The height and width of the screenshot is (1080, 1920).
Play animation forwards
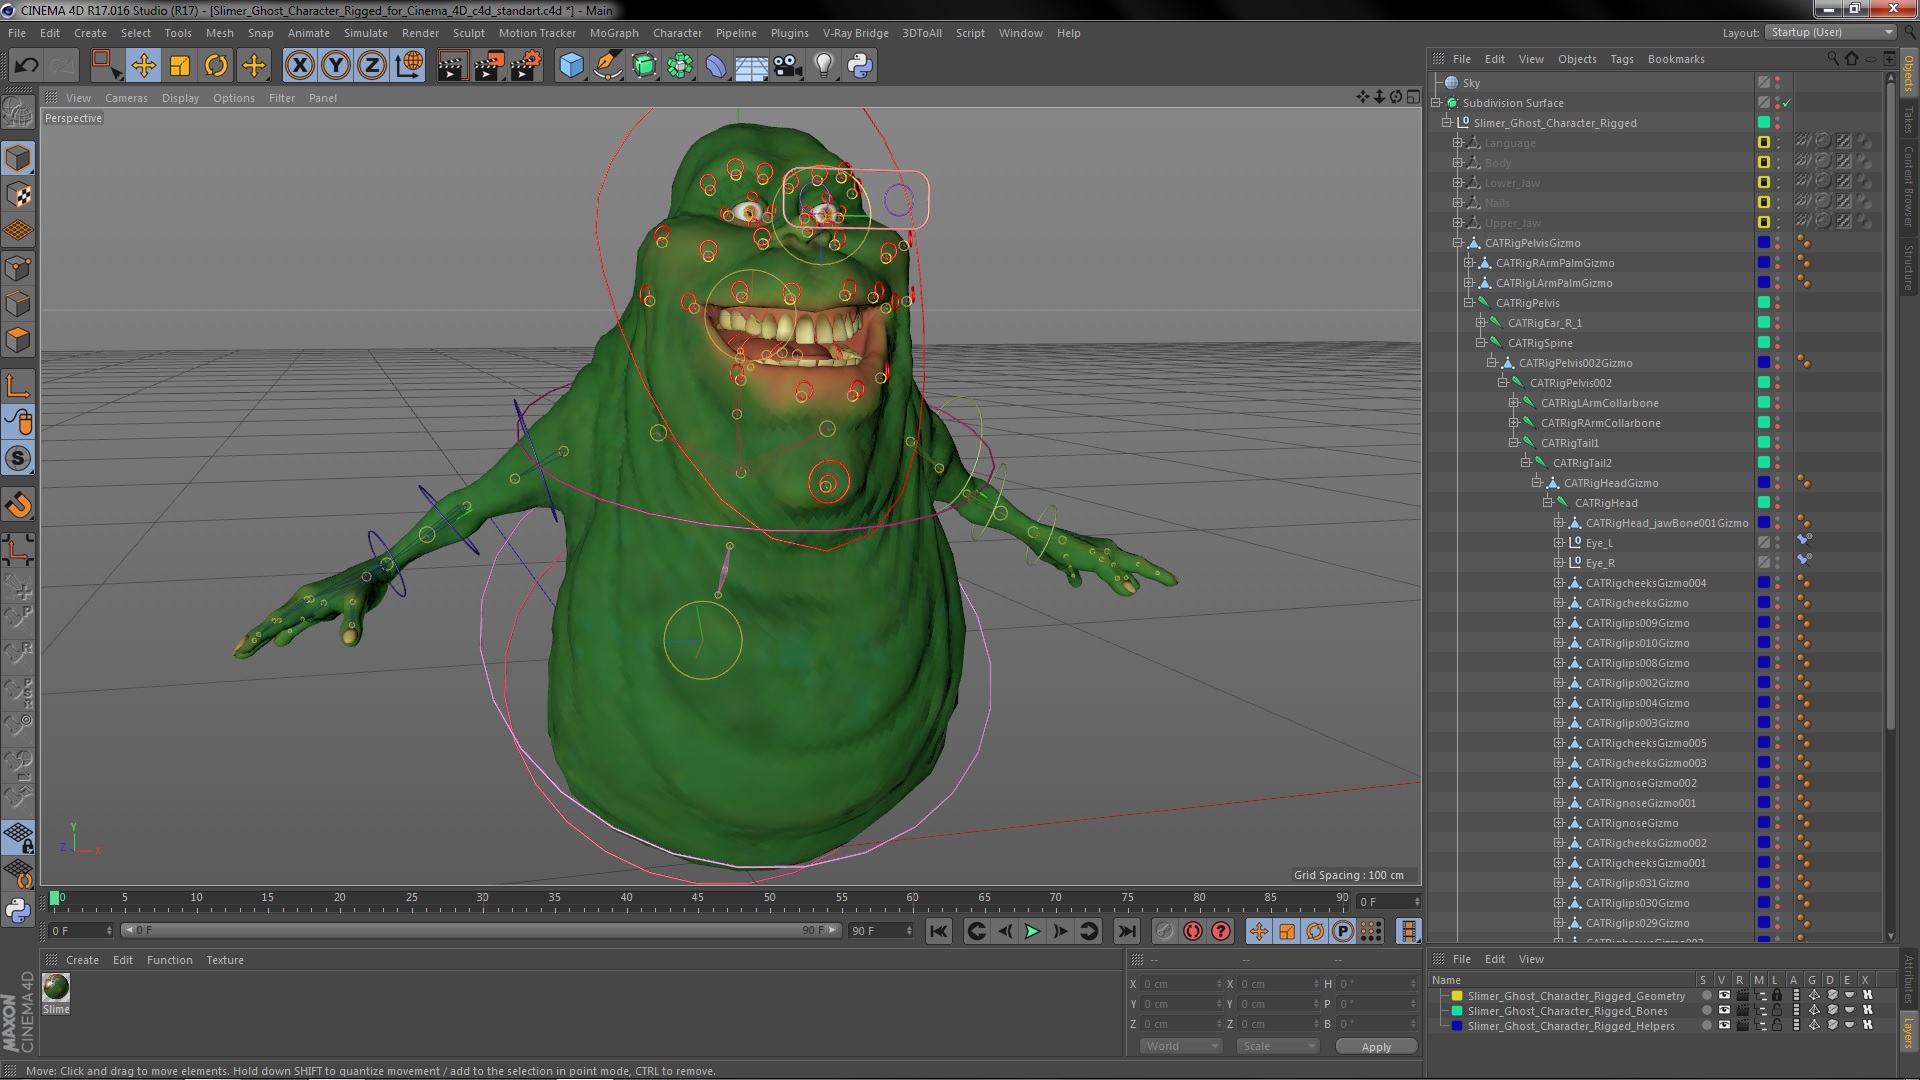tap(1032, 931)
